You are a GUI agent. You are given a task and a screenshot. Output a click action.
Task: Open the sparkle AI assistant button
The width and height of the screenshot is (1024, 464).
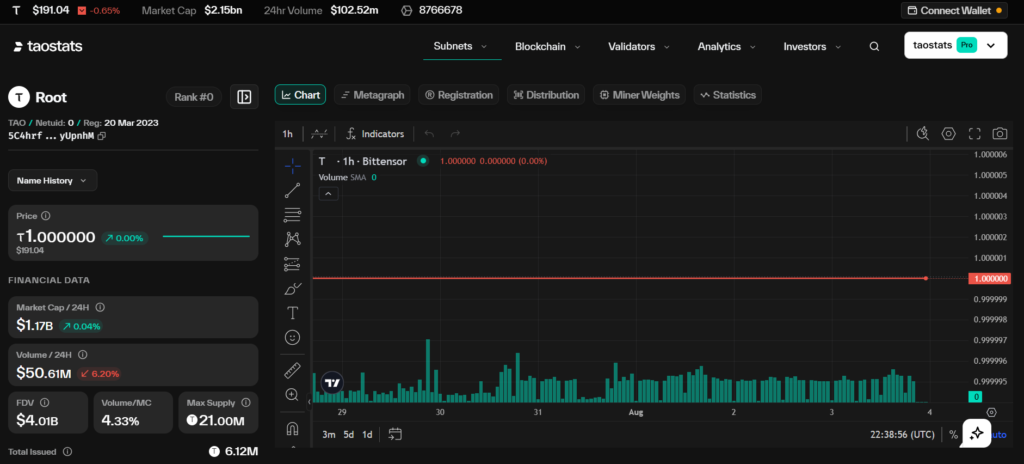(x=976, y=433)
